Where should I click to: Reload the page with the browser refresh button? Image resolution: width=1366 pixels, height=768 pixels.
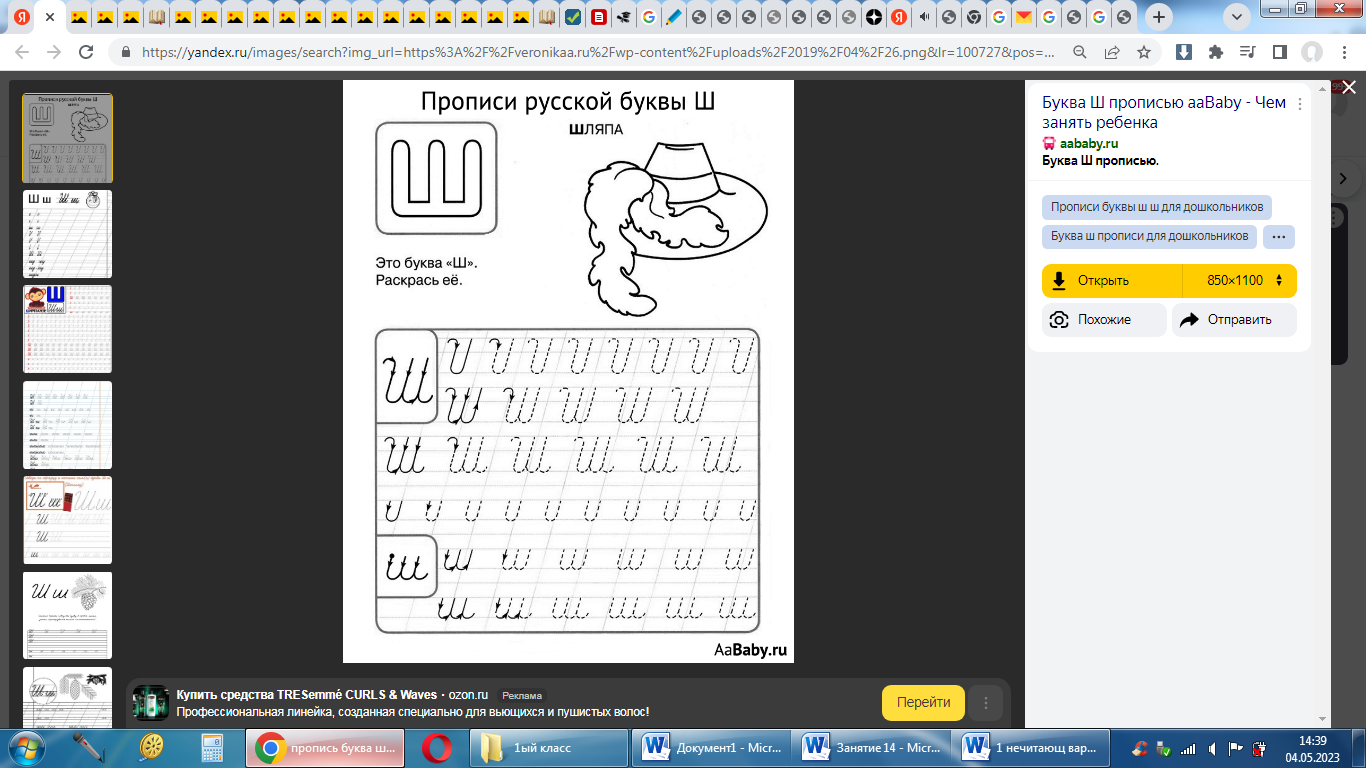click(85, 52)
